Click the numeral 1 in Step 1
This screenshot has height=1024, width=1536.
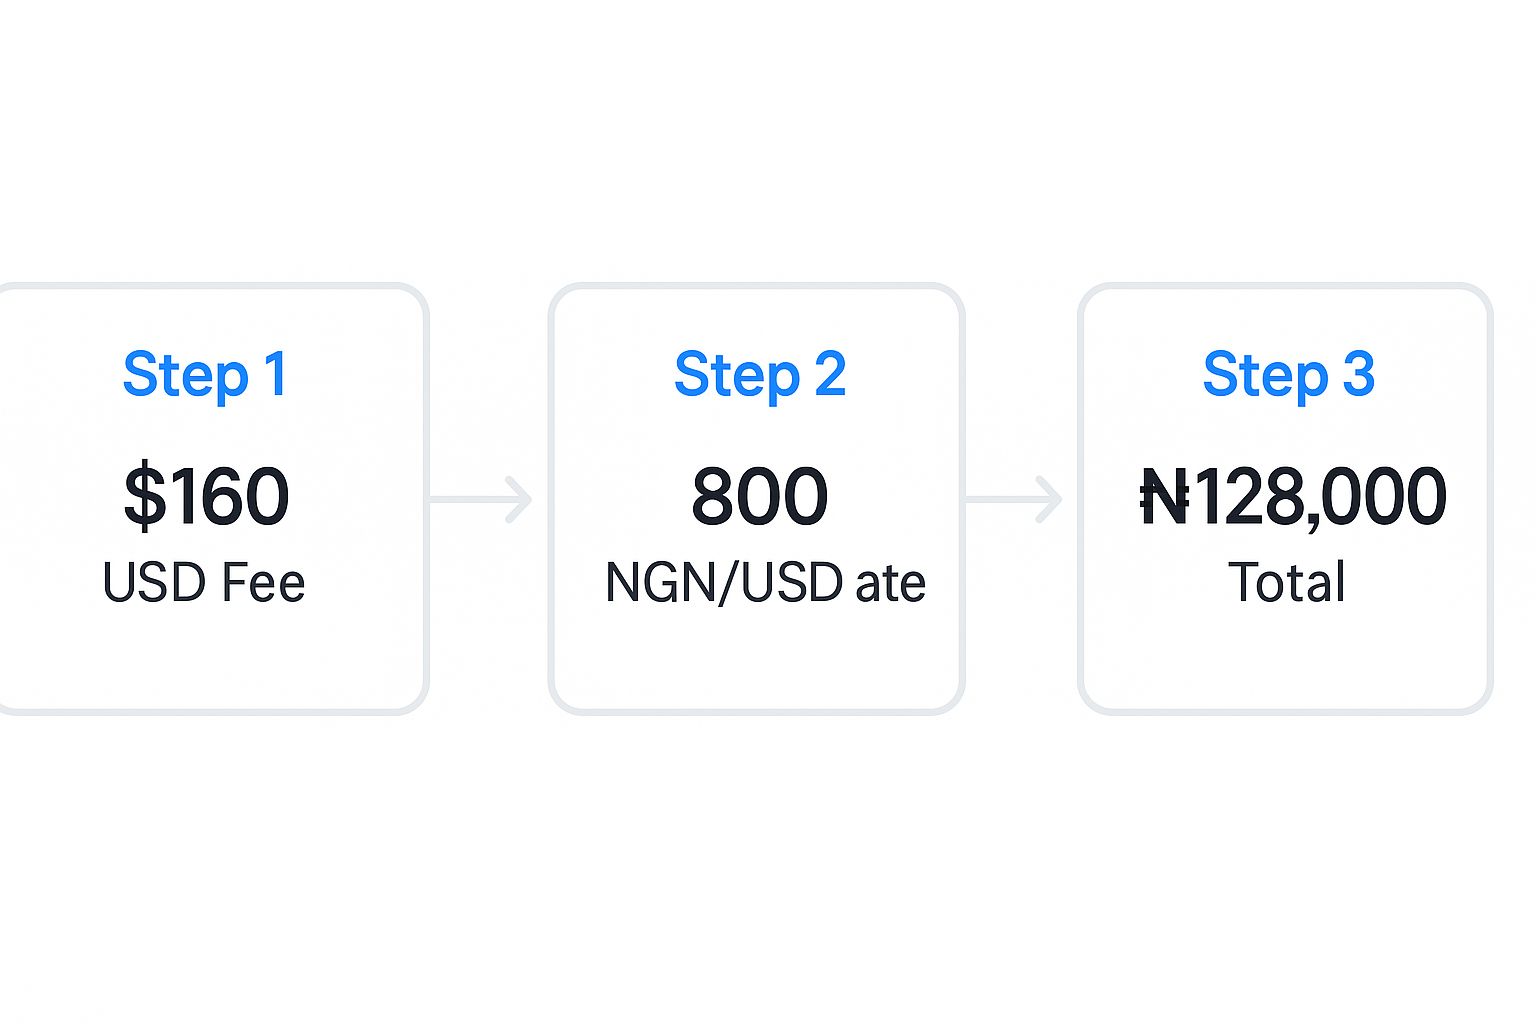pos(276,374)
